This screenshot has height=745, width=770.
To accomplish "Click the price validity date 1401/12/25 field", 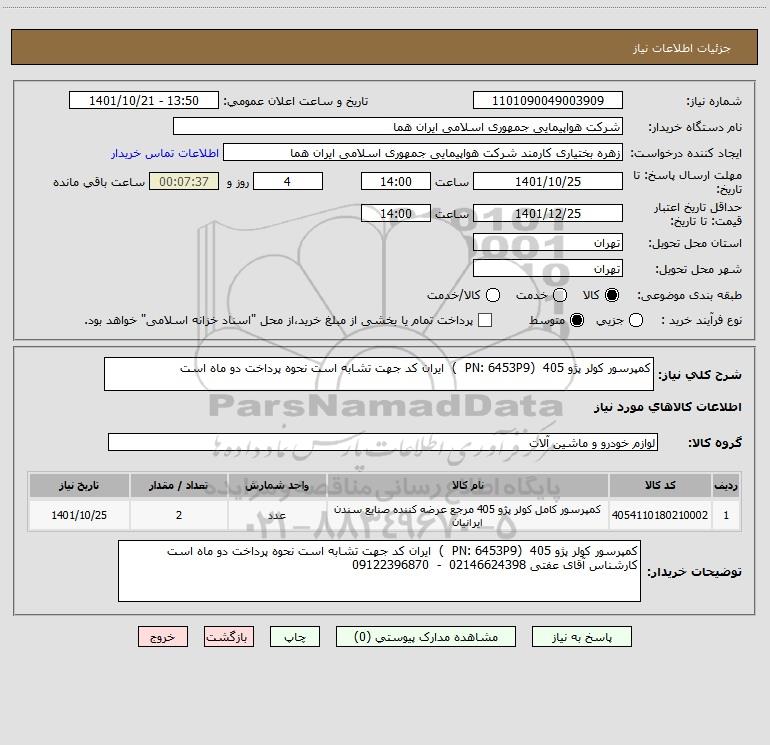I will [x=548, y=214].
